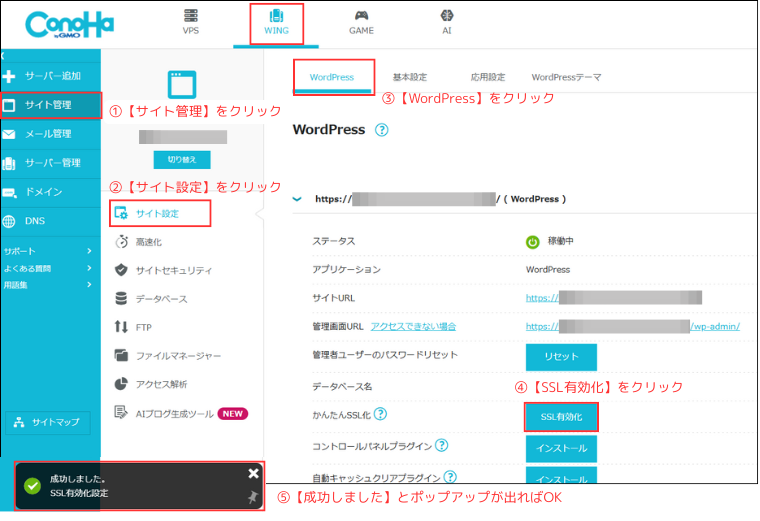Screen dimensions: 760x521
Task: Collapse the left sidebar arrow
Action: 2,55
